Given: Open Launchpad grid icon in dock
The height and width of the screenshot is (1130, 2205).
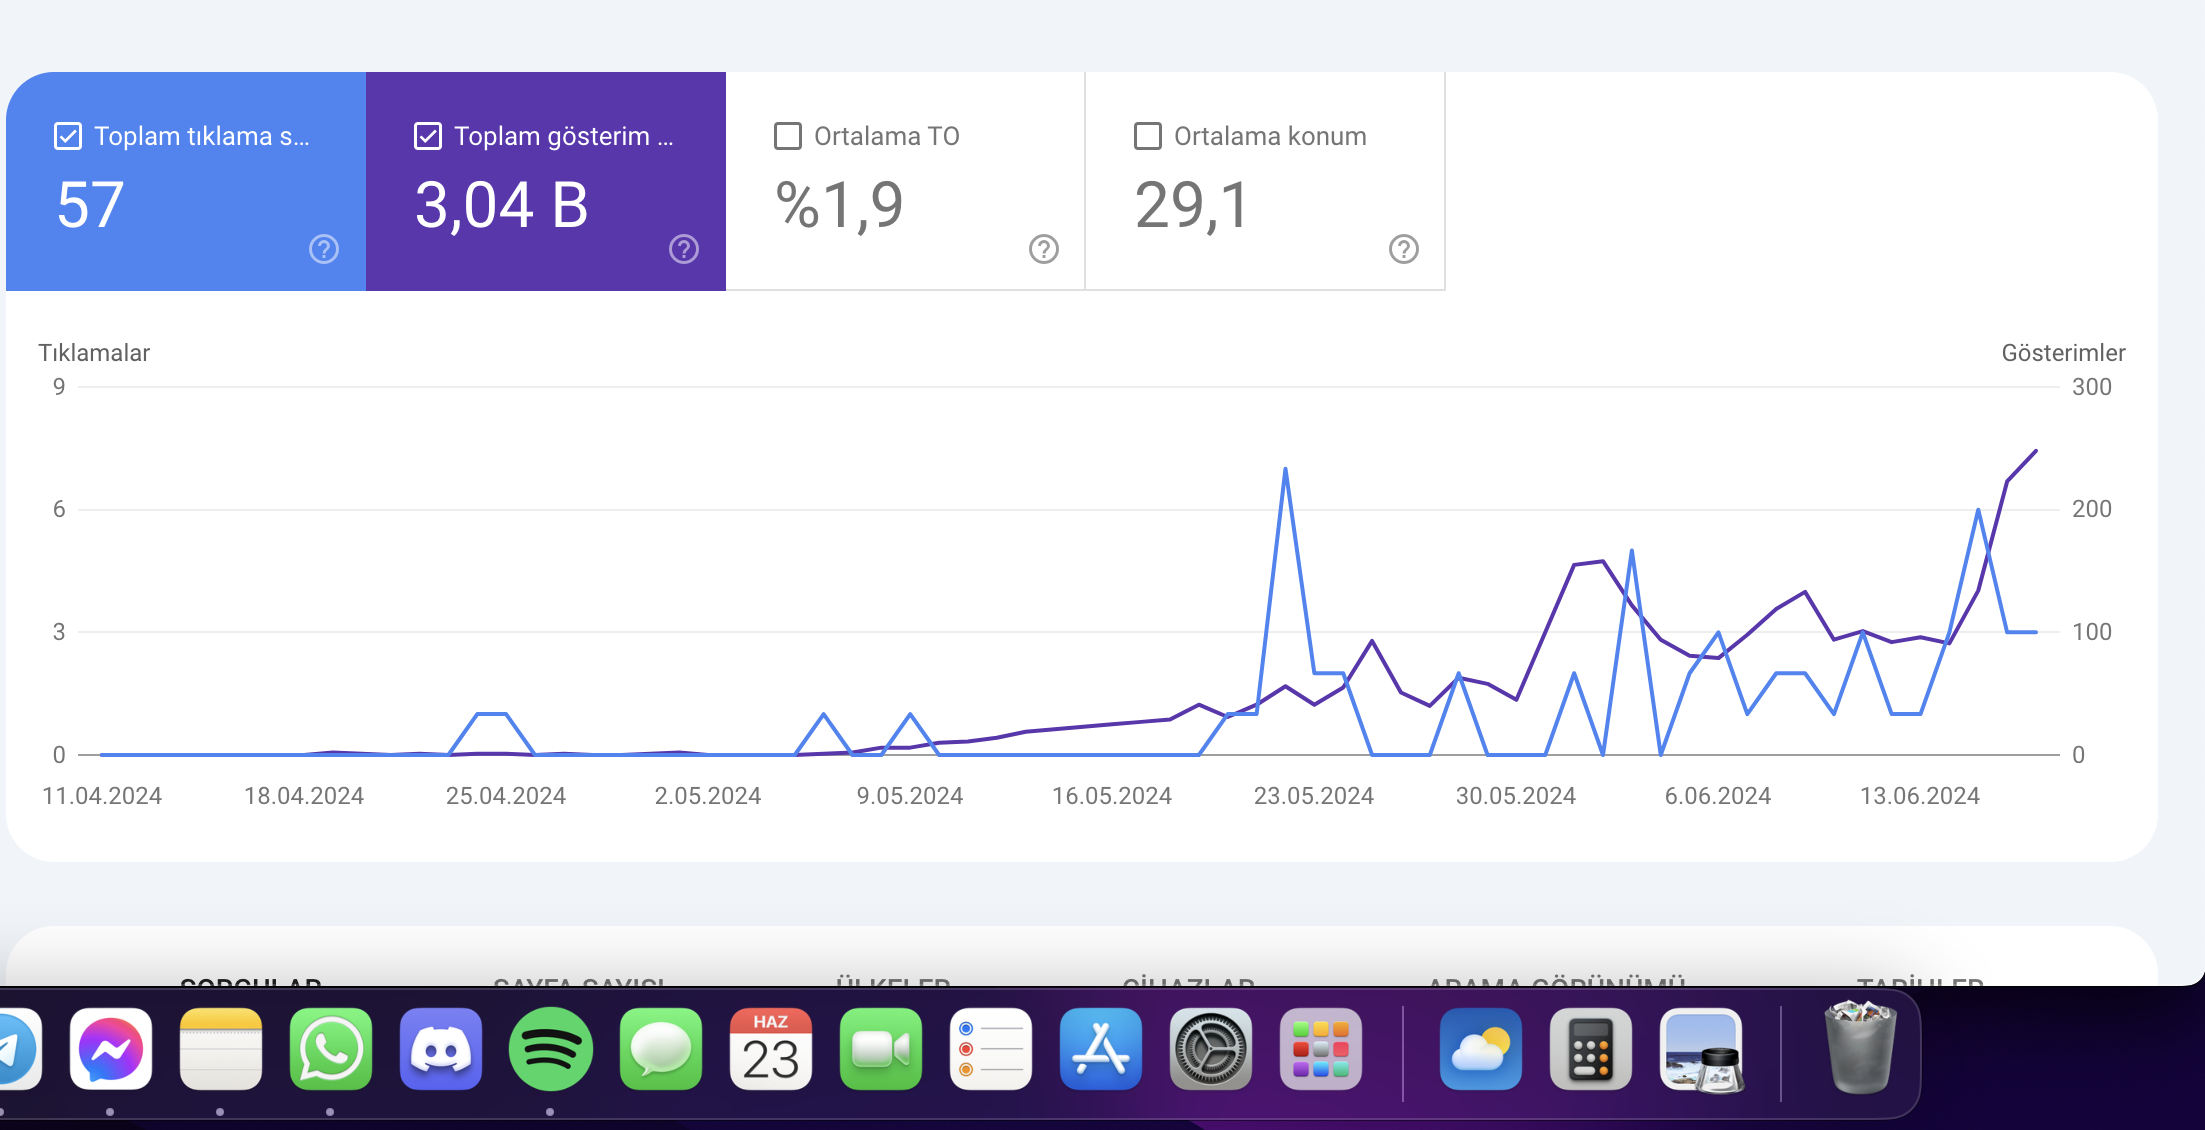Looking at the screenshot, I should pyautogui.click(x=1321, y=1049).
